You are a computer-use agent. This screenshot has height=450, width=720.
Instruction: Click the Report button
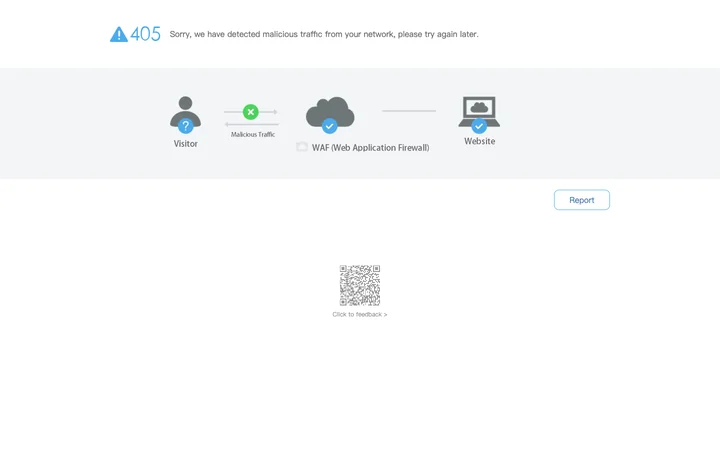[x=581, y=200]
